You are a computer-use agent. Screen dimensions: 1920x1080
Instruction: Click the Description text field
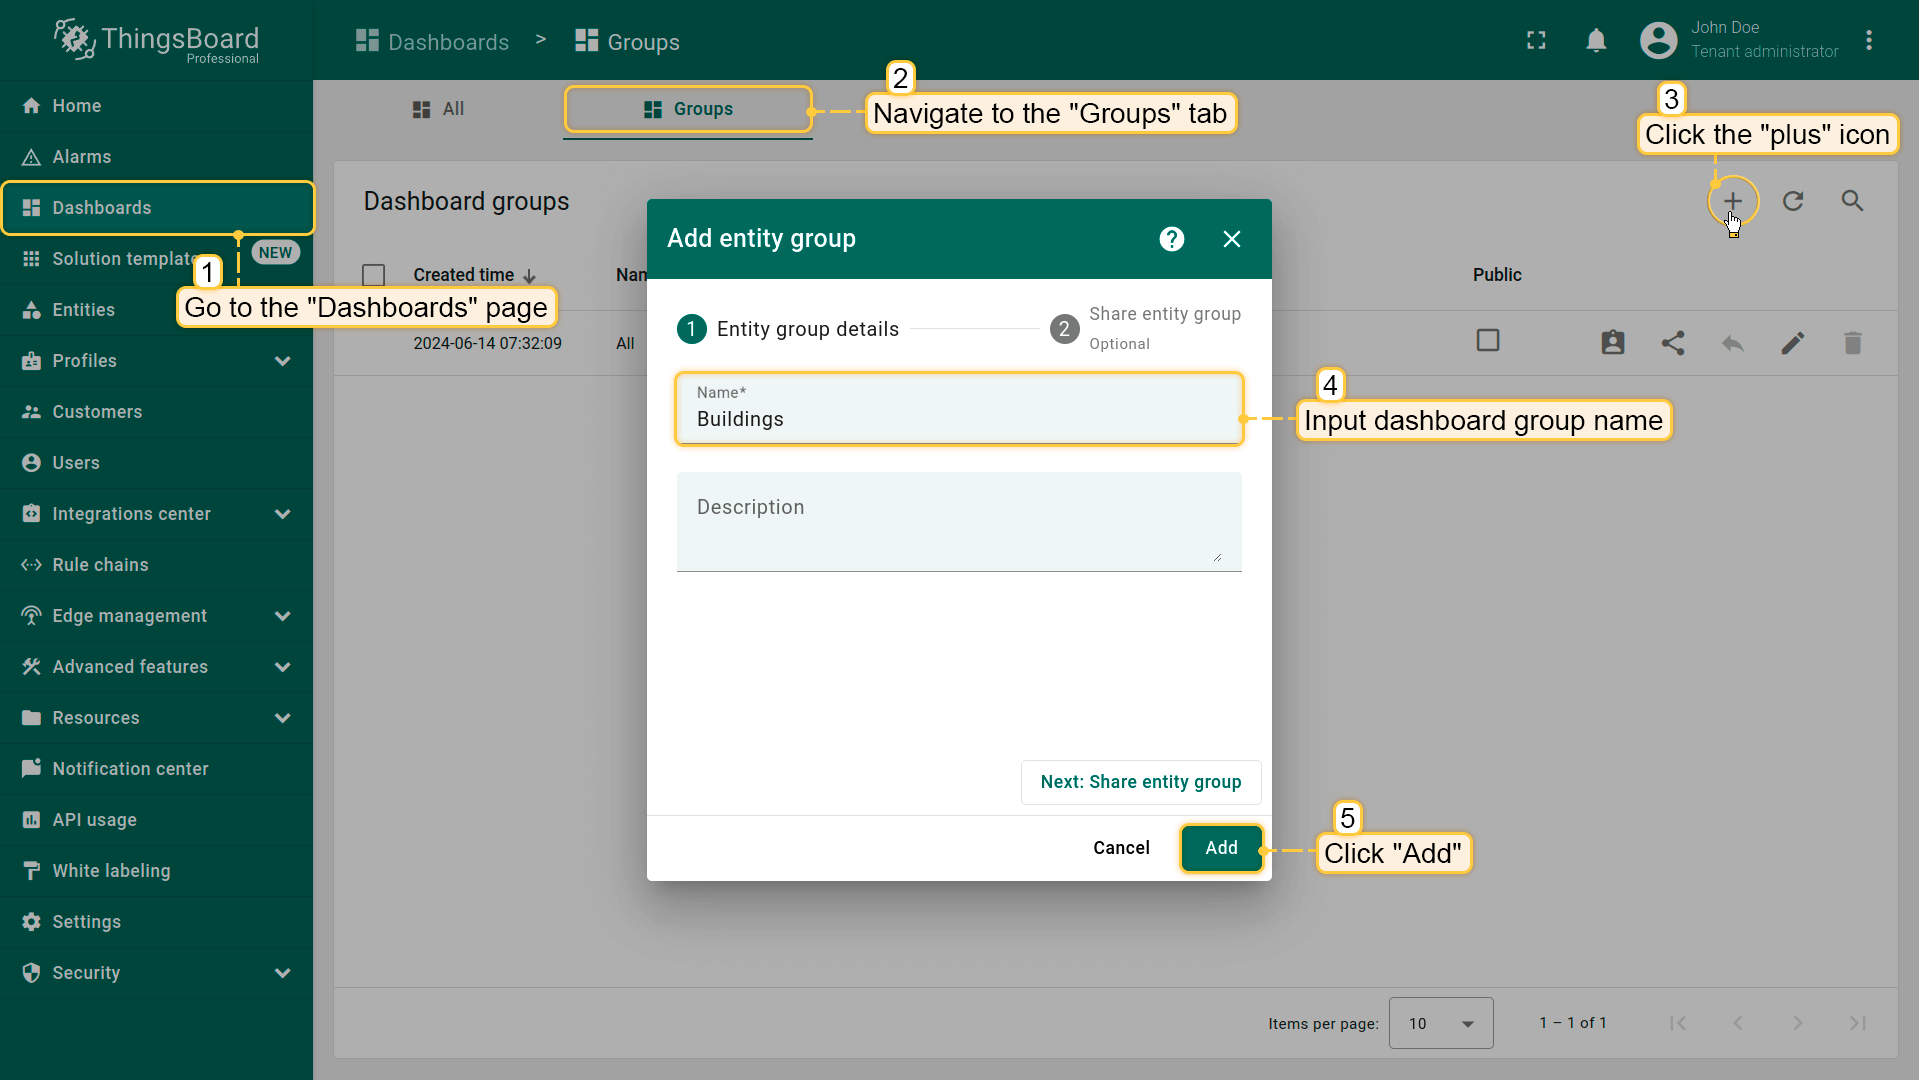pos(958,522)
